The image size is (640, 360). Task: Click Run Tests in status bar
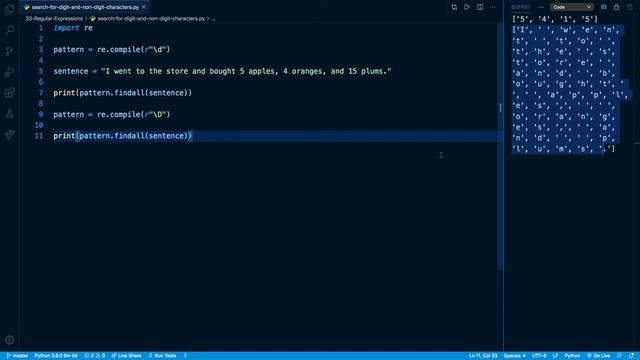(x=162, y=356)
